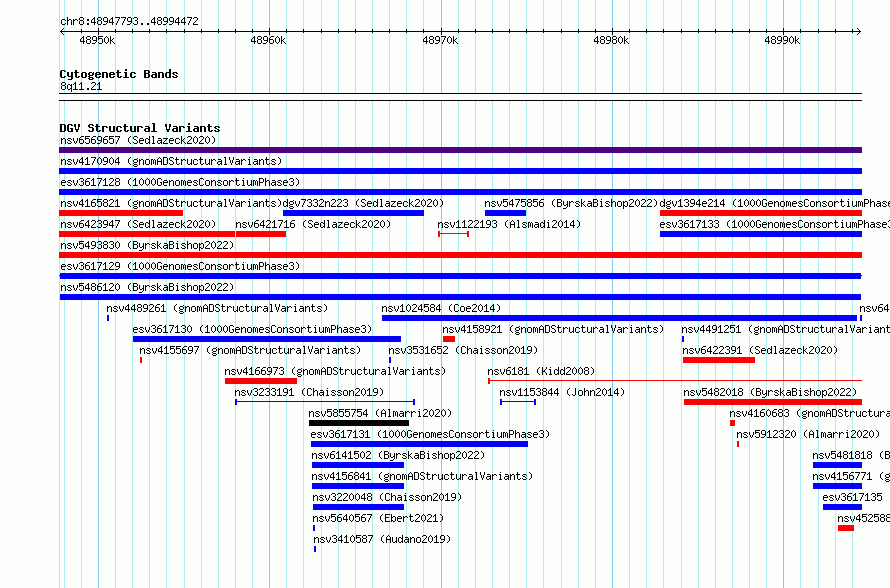Click the black nsv5855754 variant bar
Viewport: 890px width, 588px height.
pos(359,423)
